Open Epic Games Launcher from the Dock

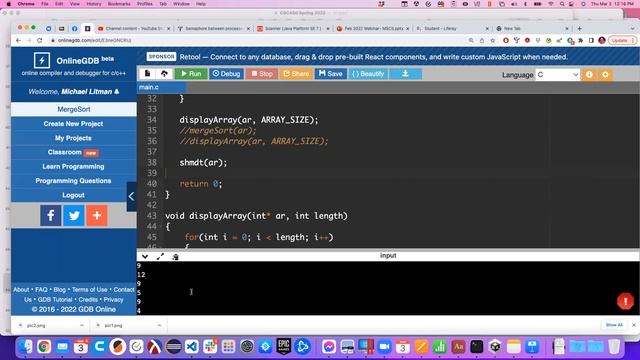point(284,347)
